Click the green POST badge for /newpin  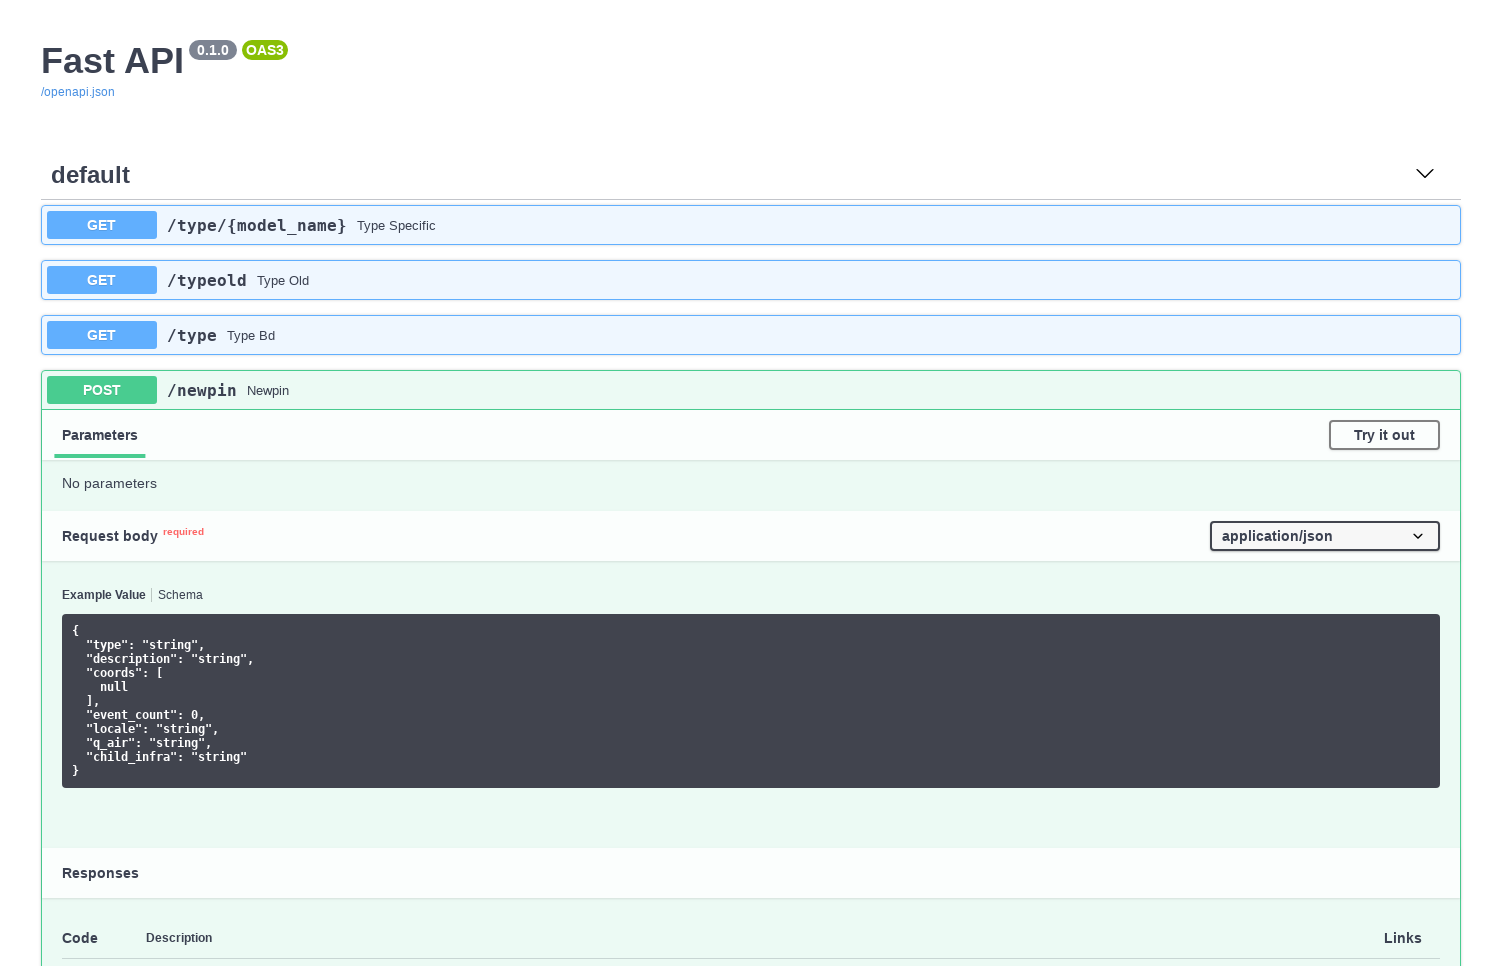(102, 390)
